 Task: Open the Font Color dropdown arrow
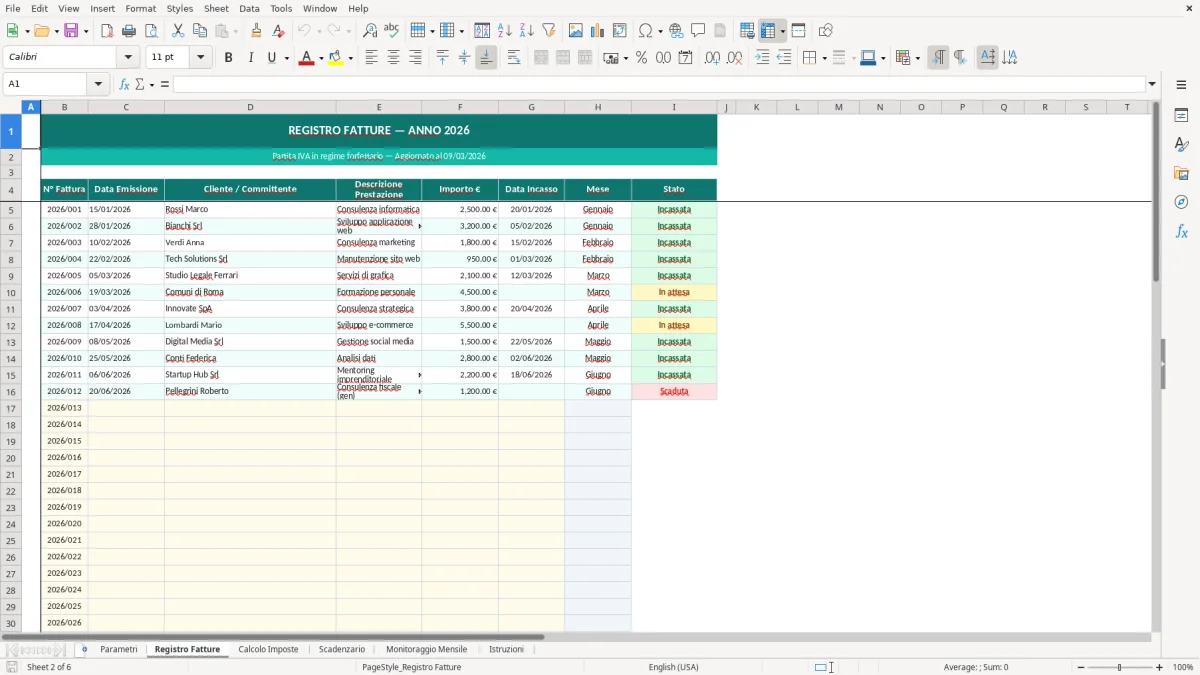[321, 58]
